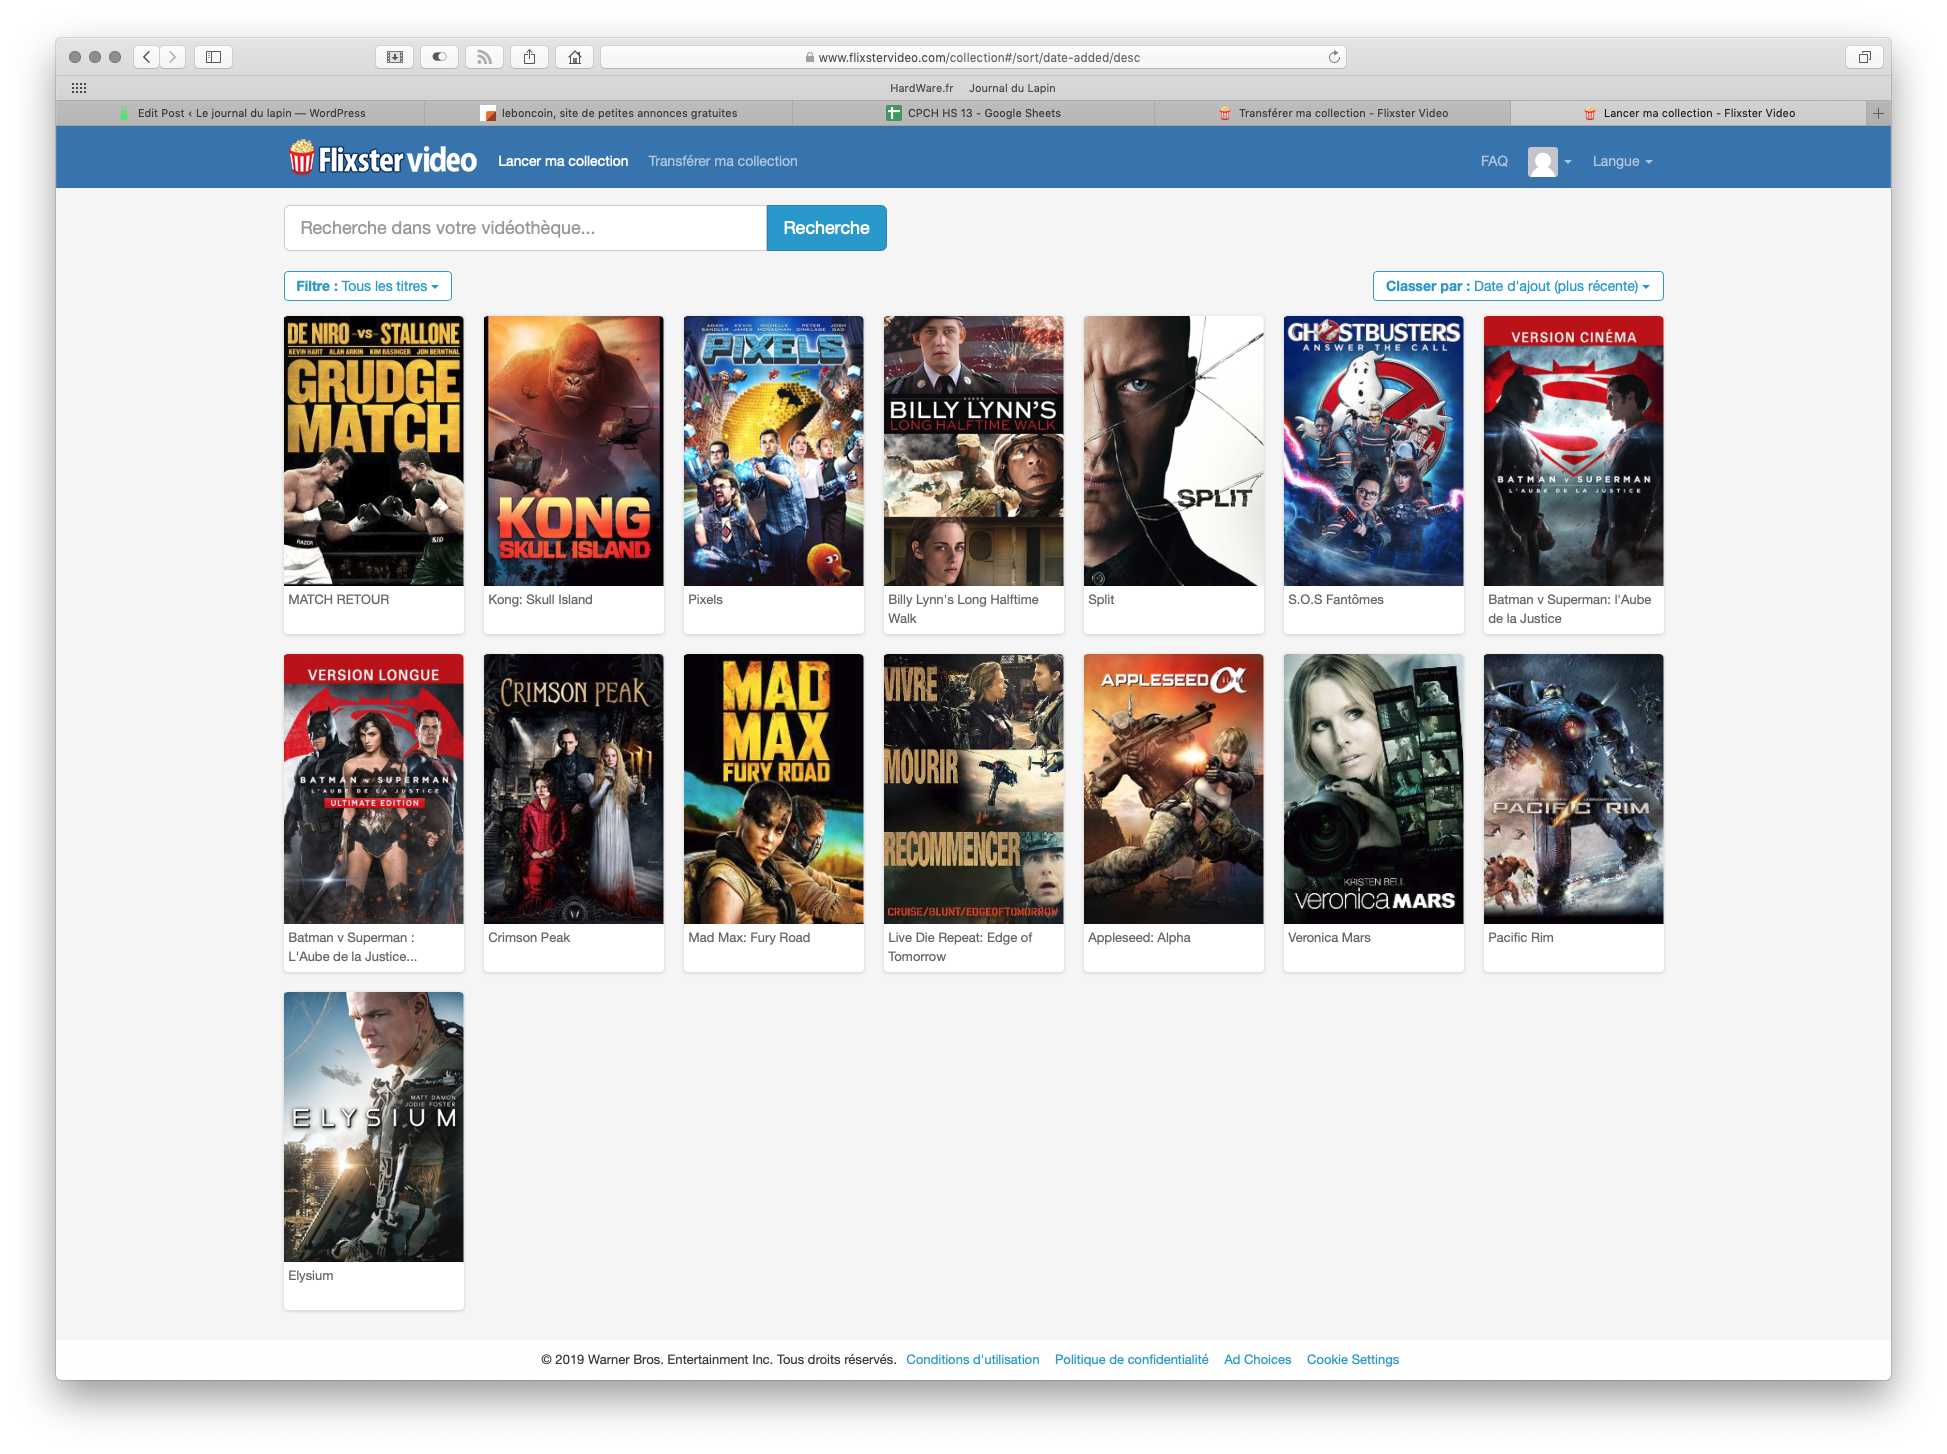1947x1454 pixels.
Task: Open the FAQ link
Action: point(1494,161)
